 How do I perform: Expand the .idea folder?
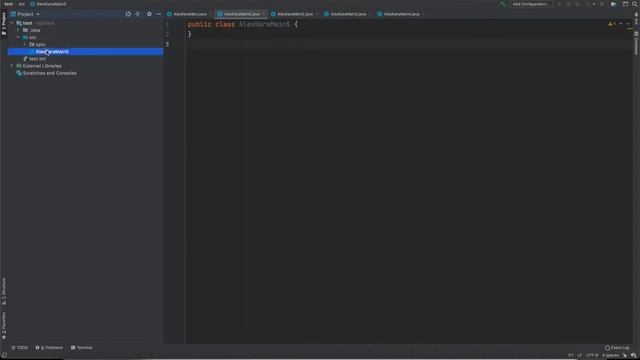coord(18,30)
